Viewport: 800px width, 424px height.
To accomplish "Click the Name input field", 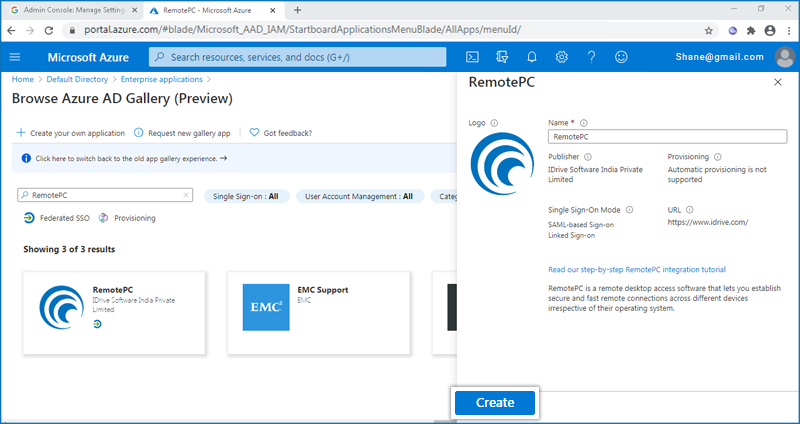I will coord(667,136).
